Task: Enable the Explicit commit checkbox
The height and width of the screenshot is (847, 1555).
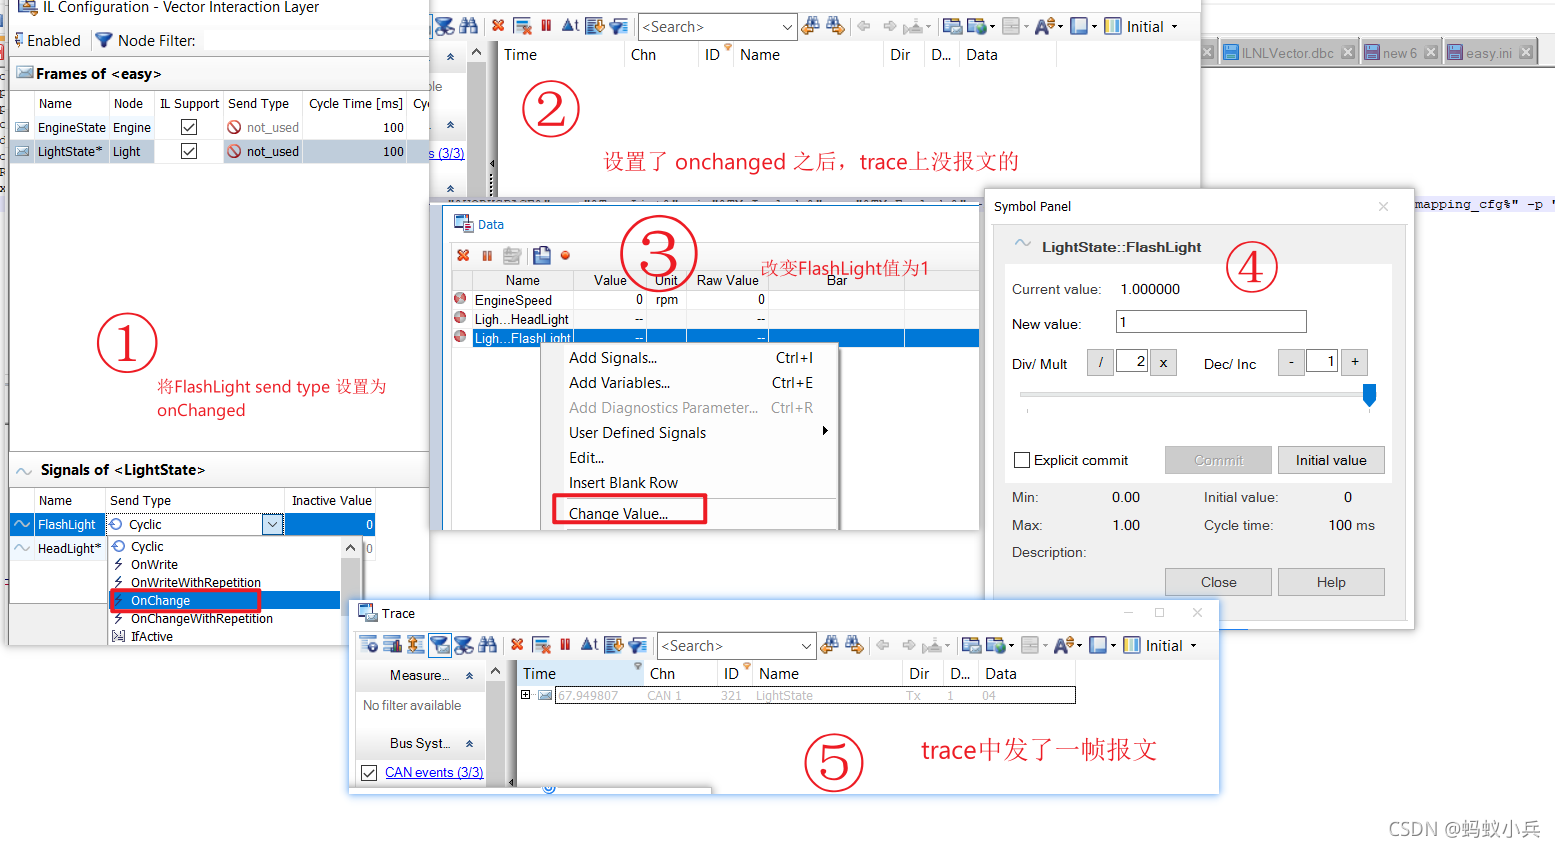Action: pyautogui.click(x=1021, y=460)
